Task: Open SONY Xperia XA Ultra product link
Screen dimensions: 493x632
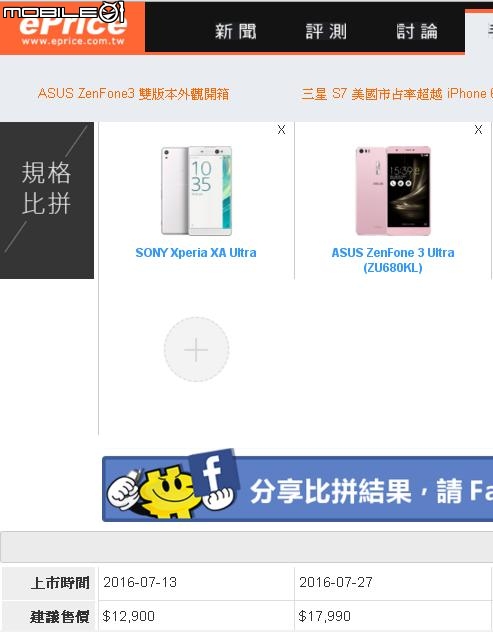Action: tap(196, 253)
